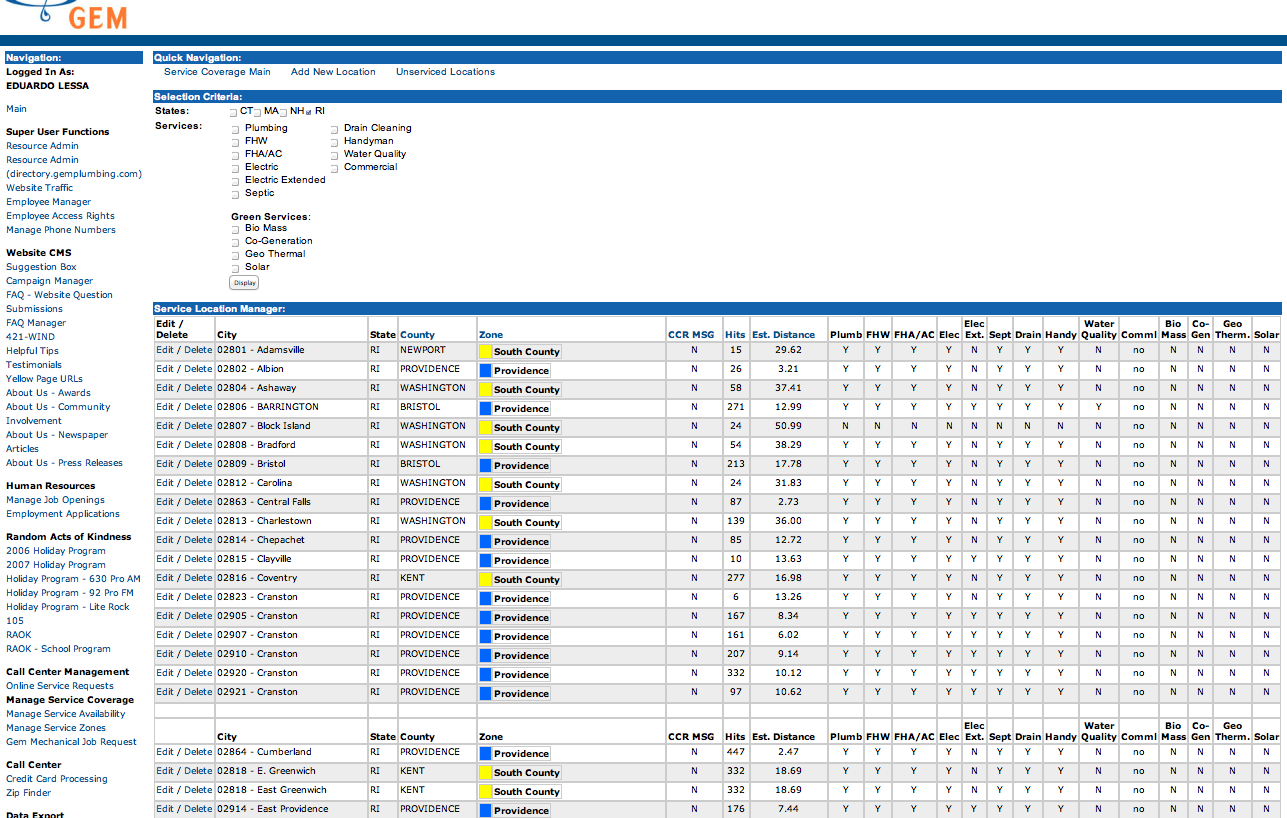This screenshot has height=818, width=1287.
Task: Click blue zone swatch for 02802 Albion
Action: pos(486,371)
